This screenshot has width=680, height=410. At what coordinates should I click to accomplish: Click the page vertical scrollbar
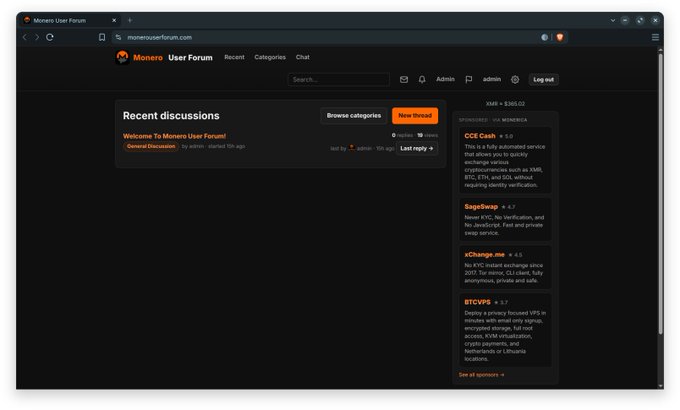click(660, 193)
